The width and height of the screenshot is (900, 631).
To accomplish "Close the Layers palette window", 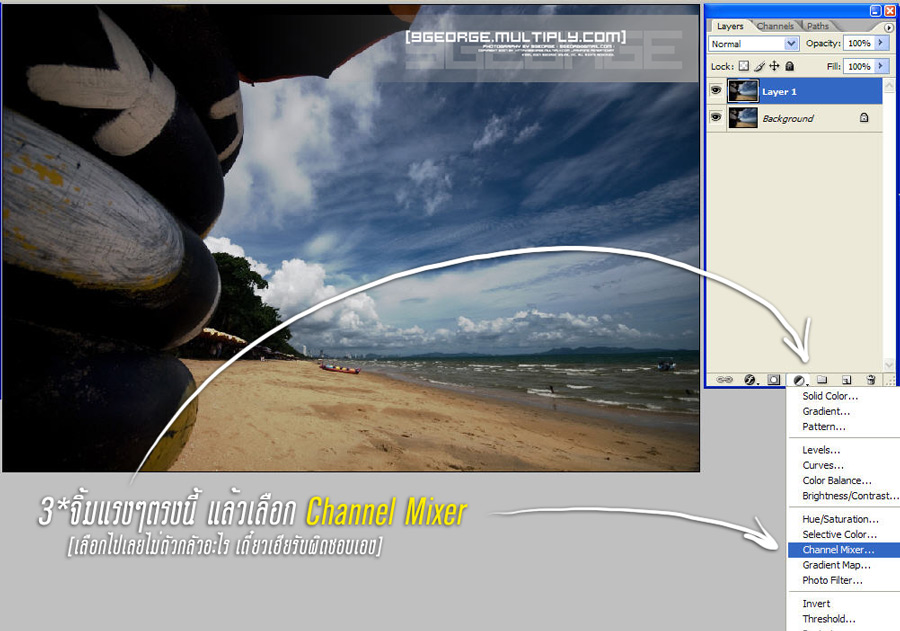I will (890, 10).
